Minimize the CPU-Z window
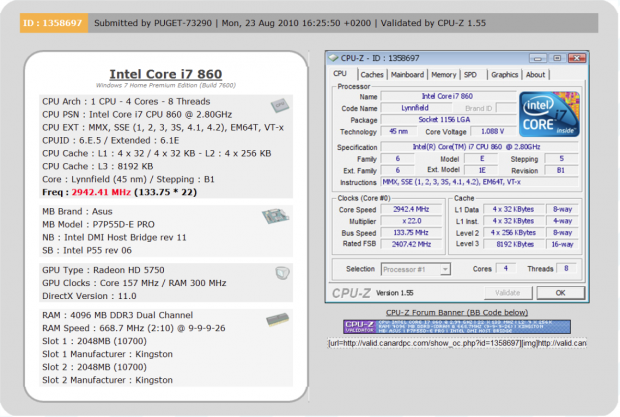The width and height of the screenshot is (620, 417). click(538, 58)
